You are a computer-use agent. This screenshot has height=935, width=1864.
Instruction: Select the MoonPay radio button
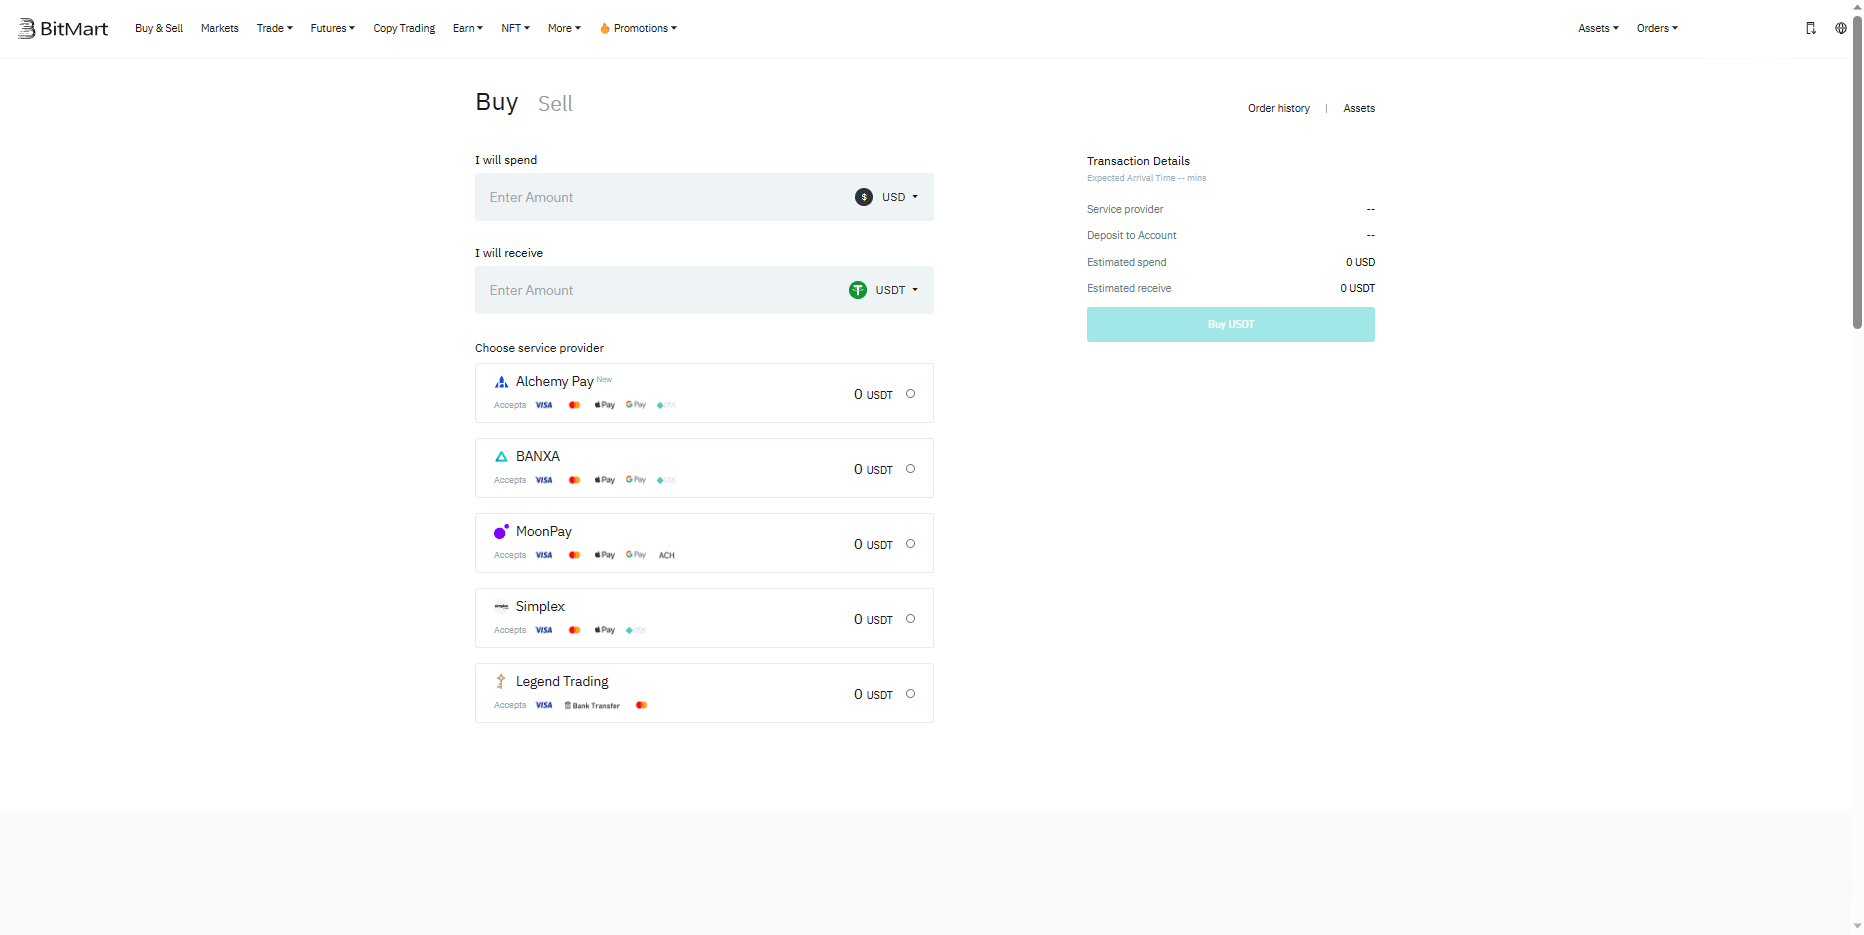pyautogui.click(x=910, y=544)
